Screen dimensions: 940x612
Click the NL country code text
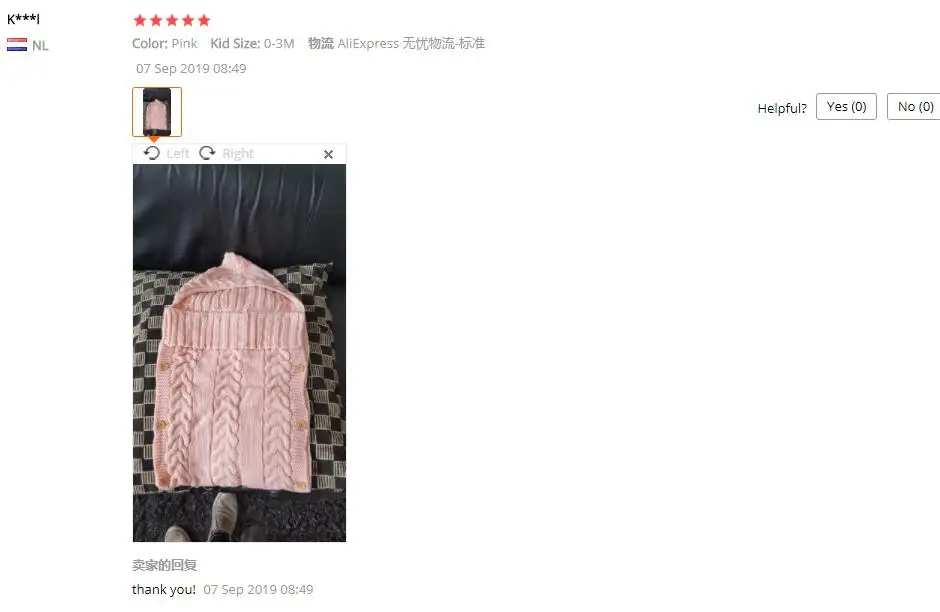point(40,46)
